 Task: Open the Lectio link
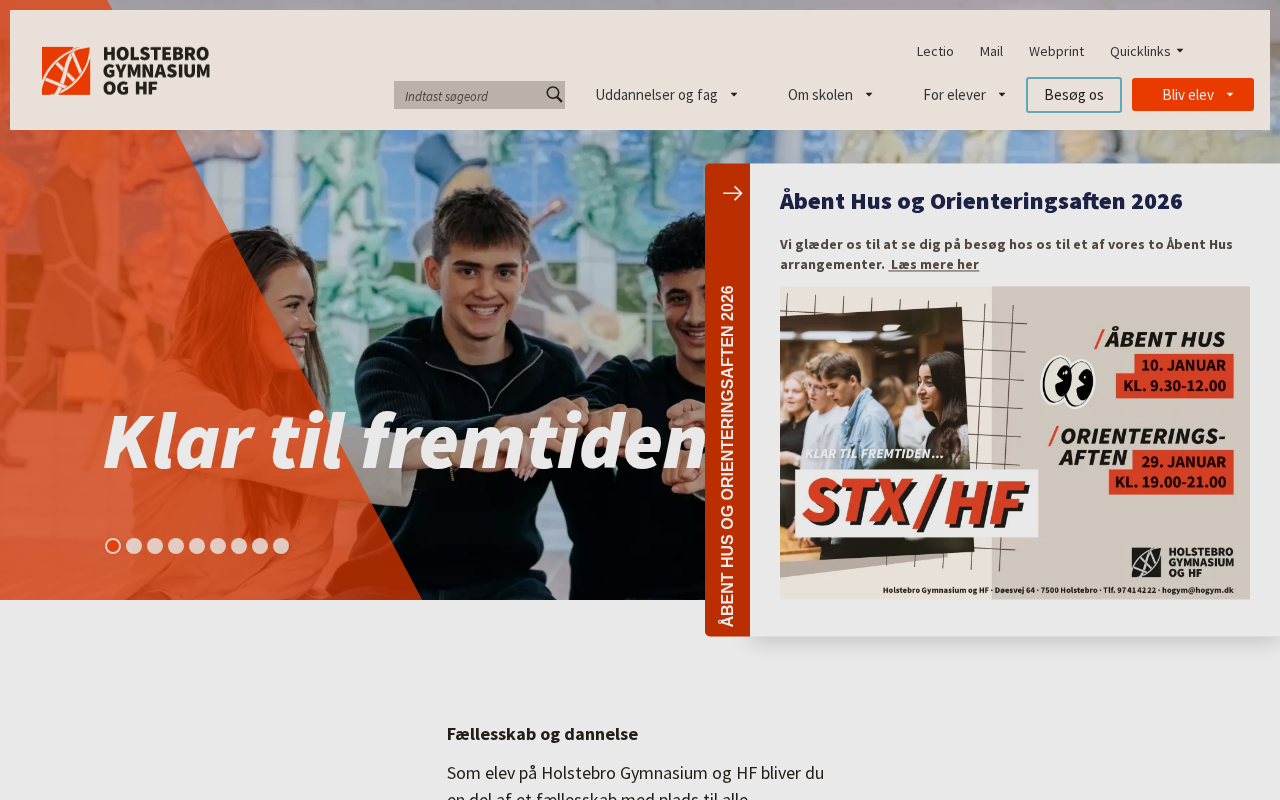pos(935,51)
